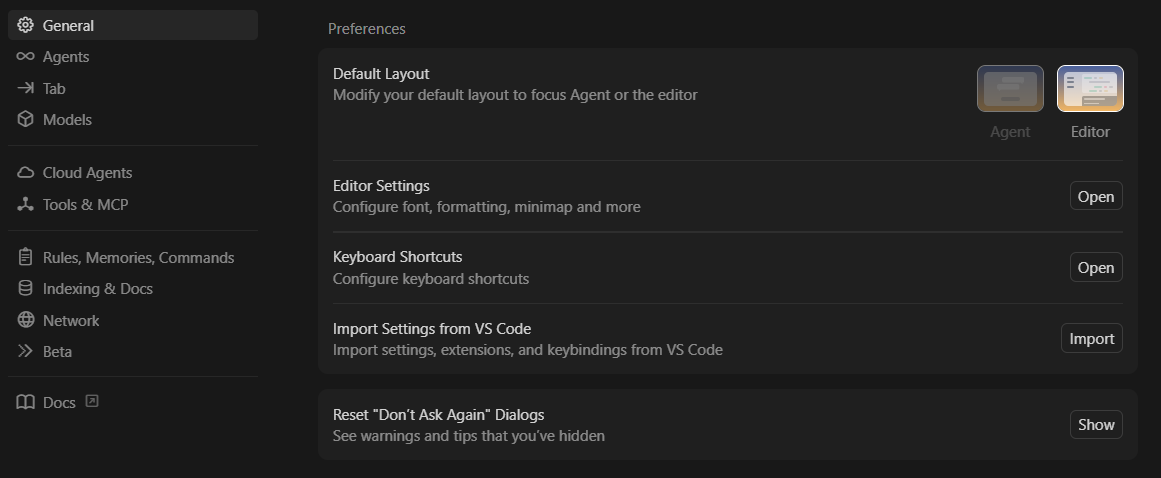Switch to the Agents settings section
Screen dimensions: 1161x478
133,56
